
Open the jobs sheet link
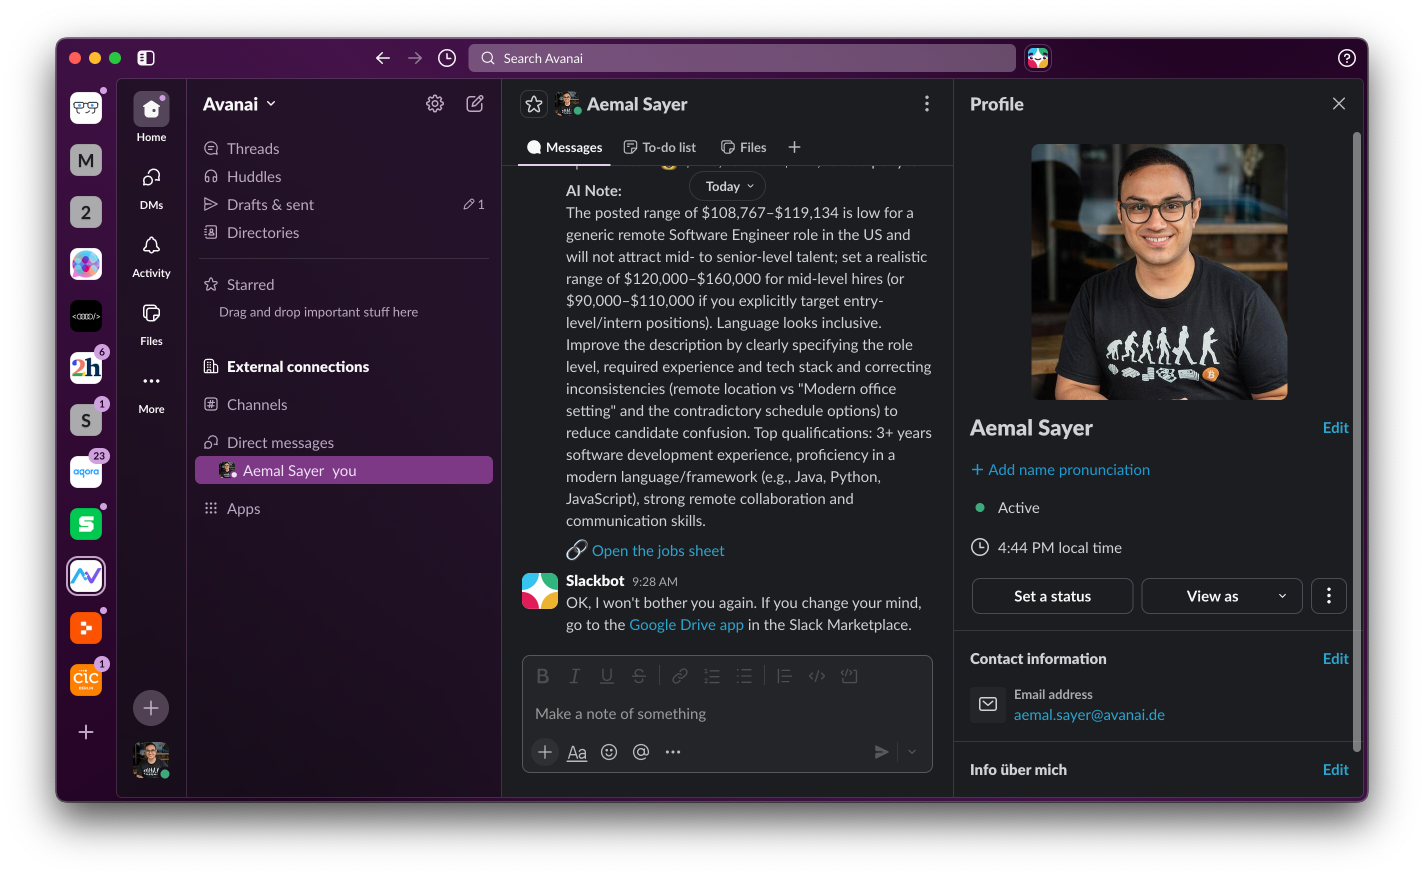coord(658,550)
